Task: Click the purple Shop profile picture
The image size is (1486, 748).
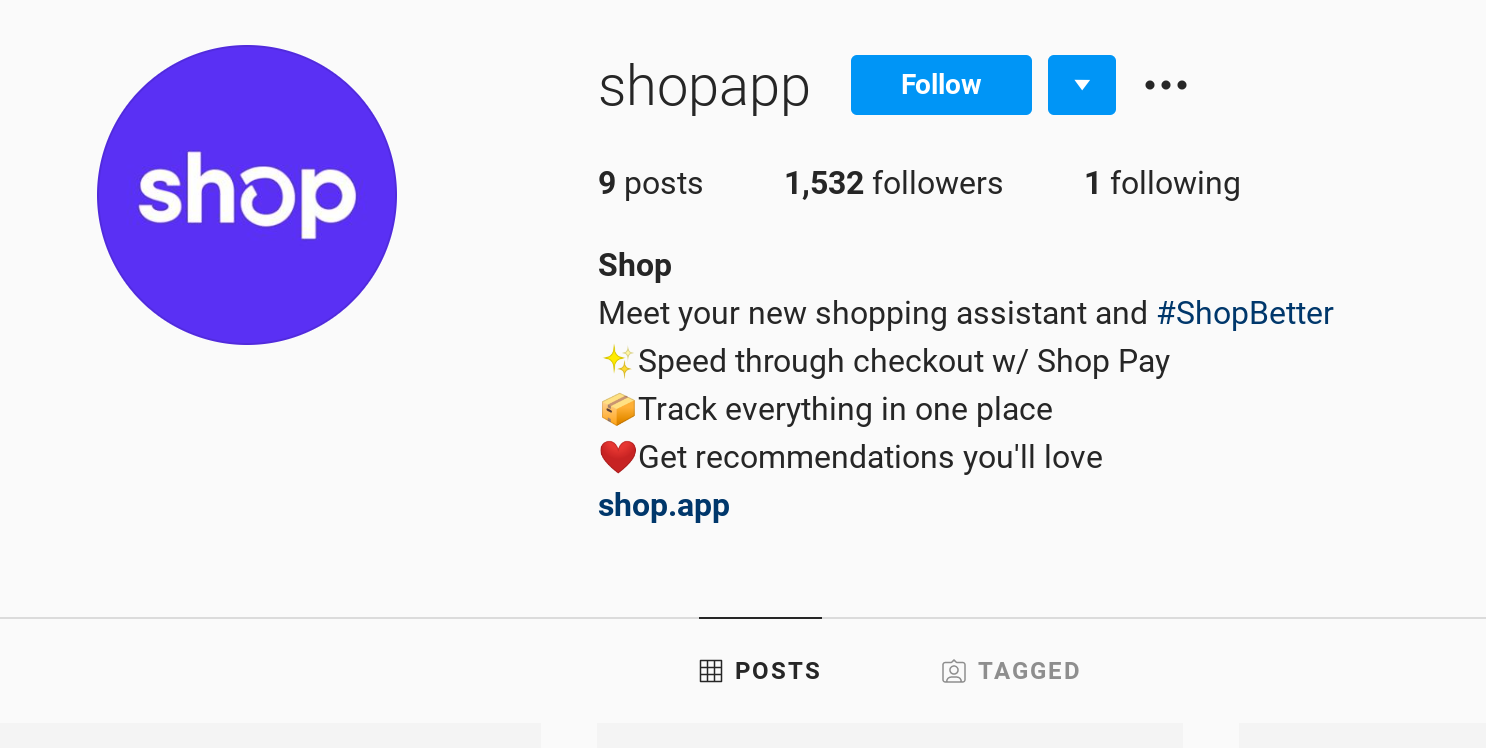Action: [x=247, y=195]
